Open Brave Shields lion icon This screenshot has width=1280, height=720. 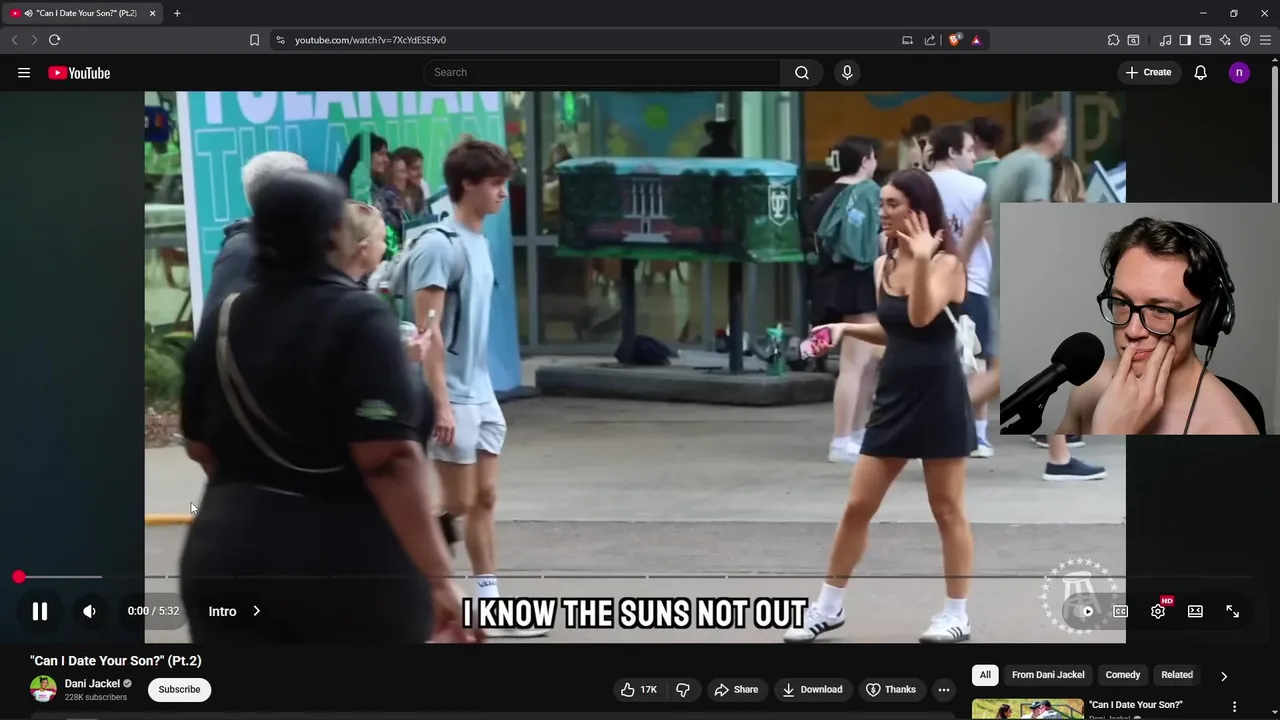click(955, 40)
